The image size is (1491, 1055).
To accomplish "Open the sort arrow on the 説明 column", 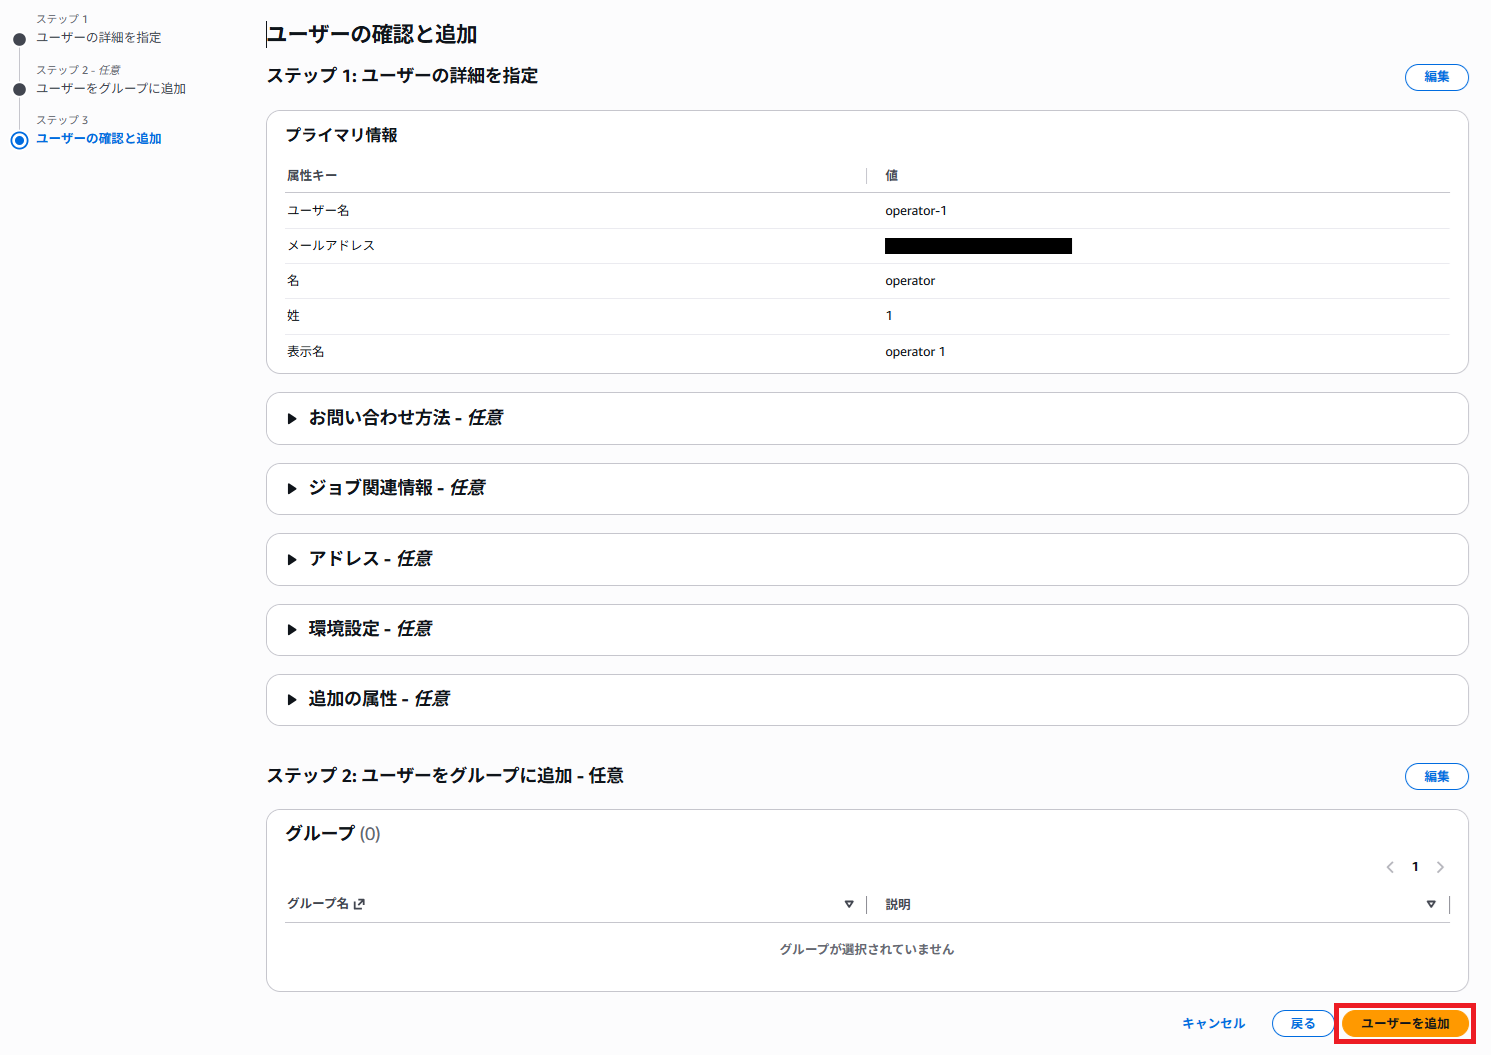I will coord(1431,903).
